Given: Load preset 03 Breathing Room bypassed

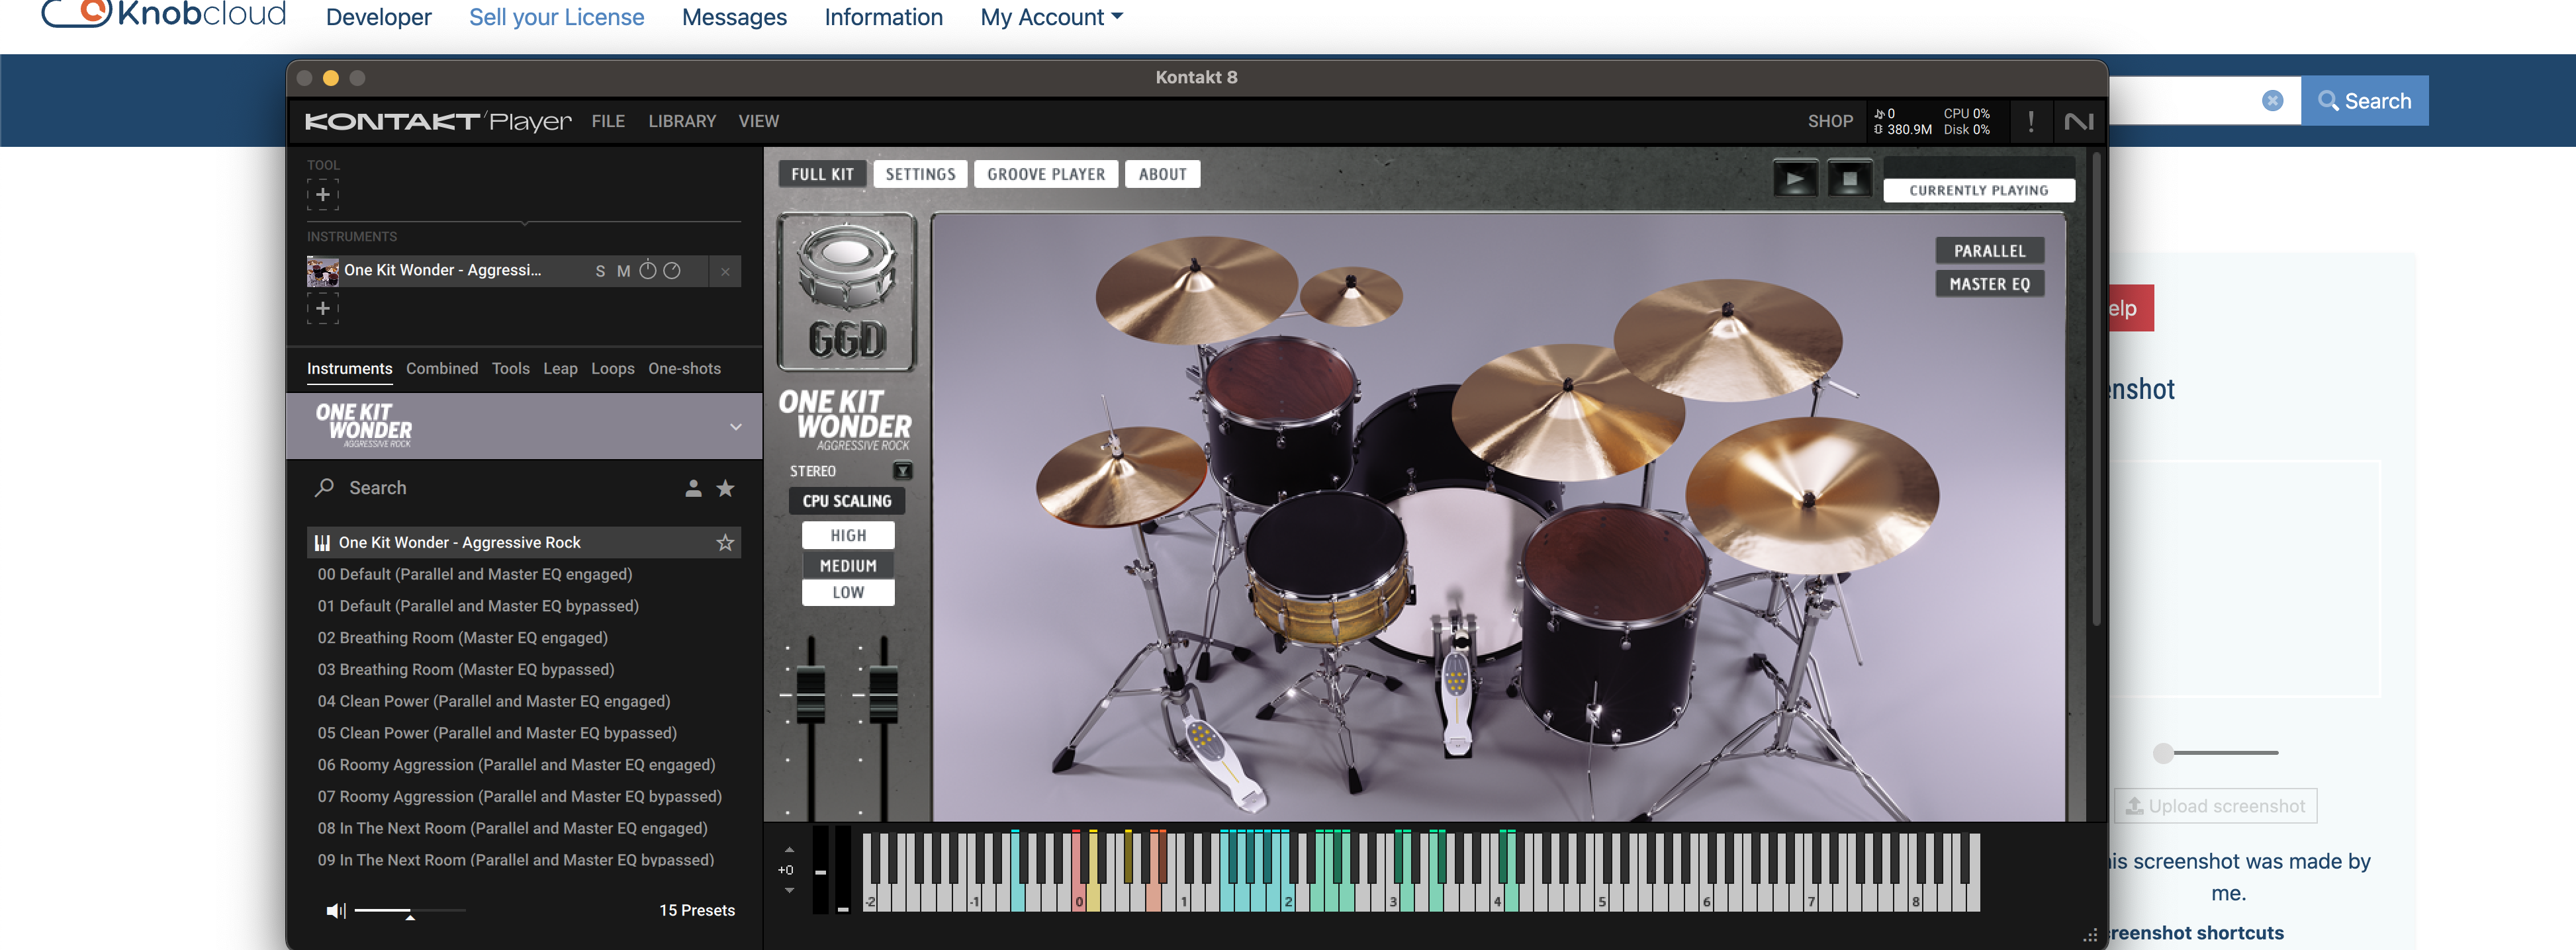Looking at the screenshot, I should click(466, 670).
